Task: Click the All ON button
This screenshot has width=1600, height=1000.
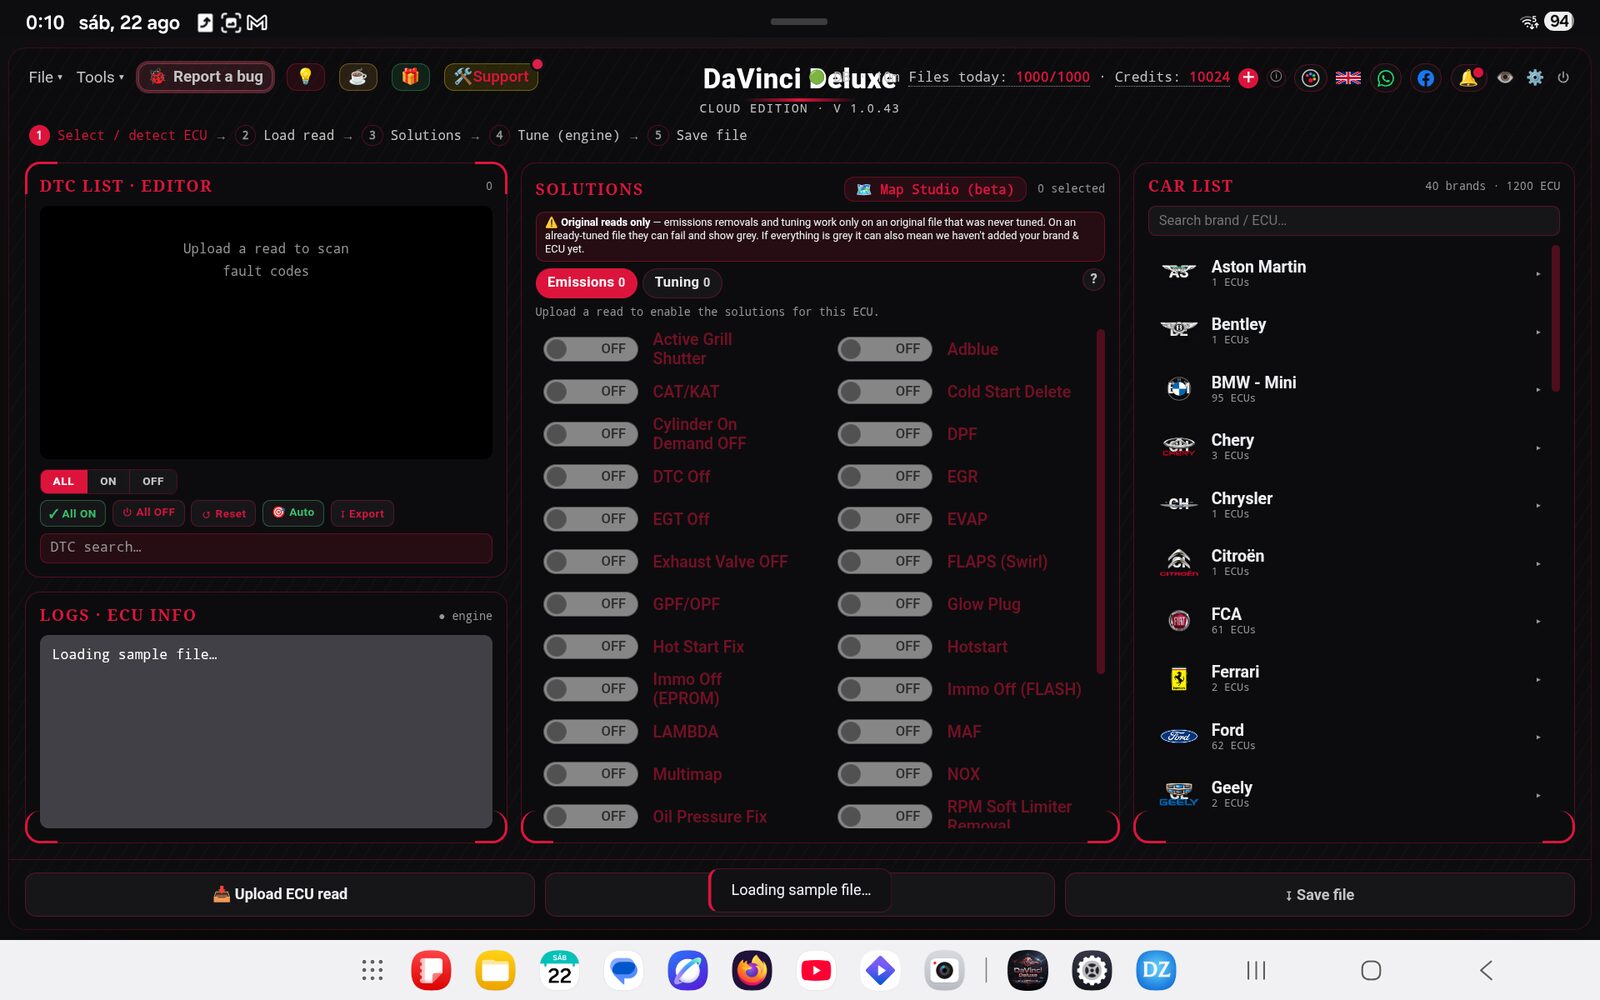Action: coord(72,513)
